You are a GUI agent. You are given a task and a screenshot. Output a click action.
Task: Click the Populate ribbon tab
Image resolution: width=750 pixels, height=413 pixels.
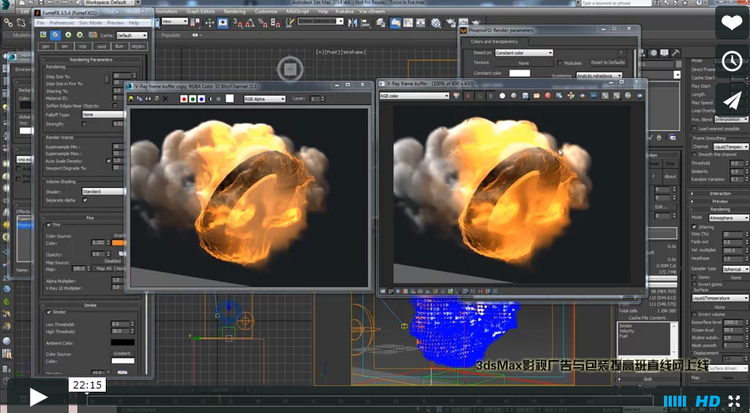click(171, 35)
